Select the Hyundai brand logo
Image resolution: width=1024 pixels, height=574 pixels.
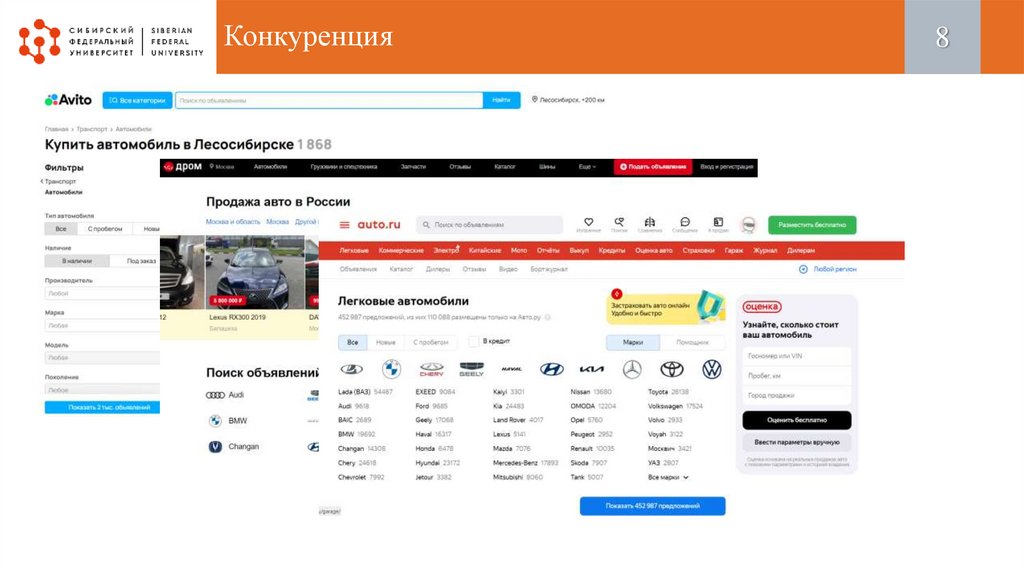click(x=551, y=370)
